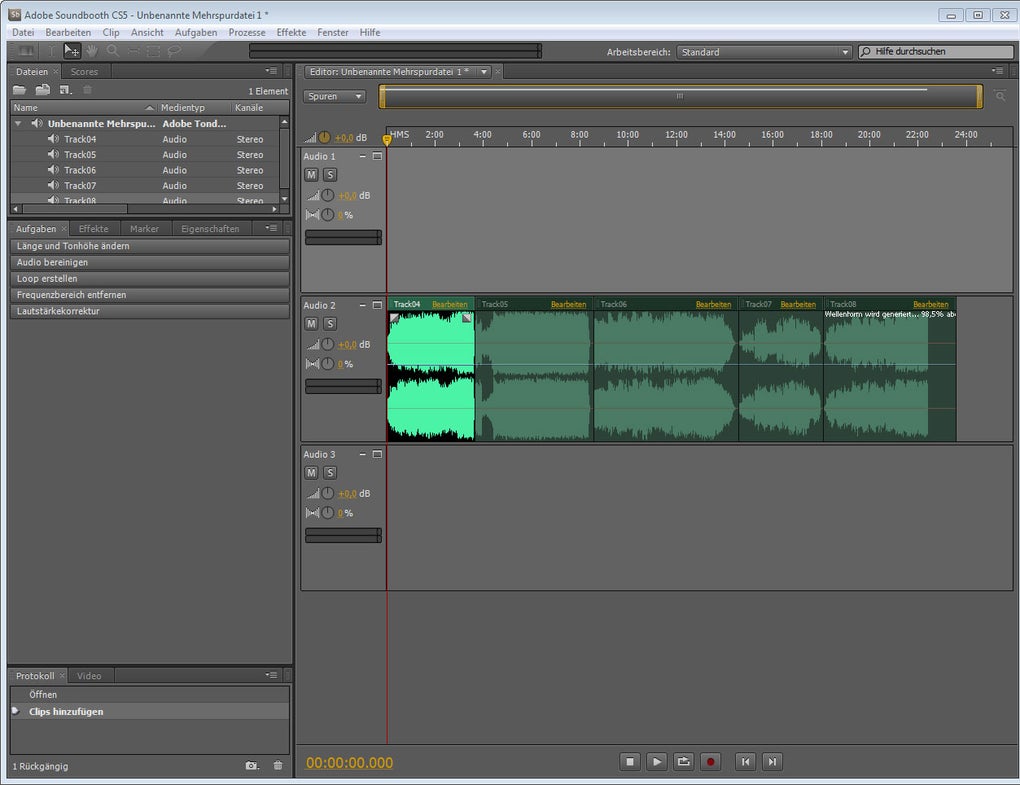Solo the Audio 2 track

click(x=330, y=323)
